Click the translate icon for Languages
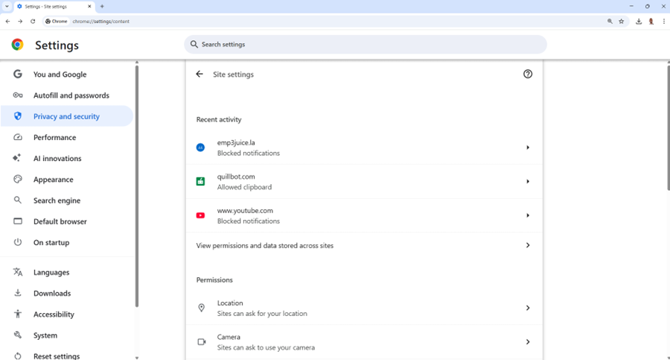Viewport: 670px width, 360px height. [18, 272]
